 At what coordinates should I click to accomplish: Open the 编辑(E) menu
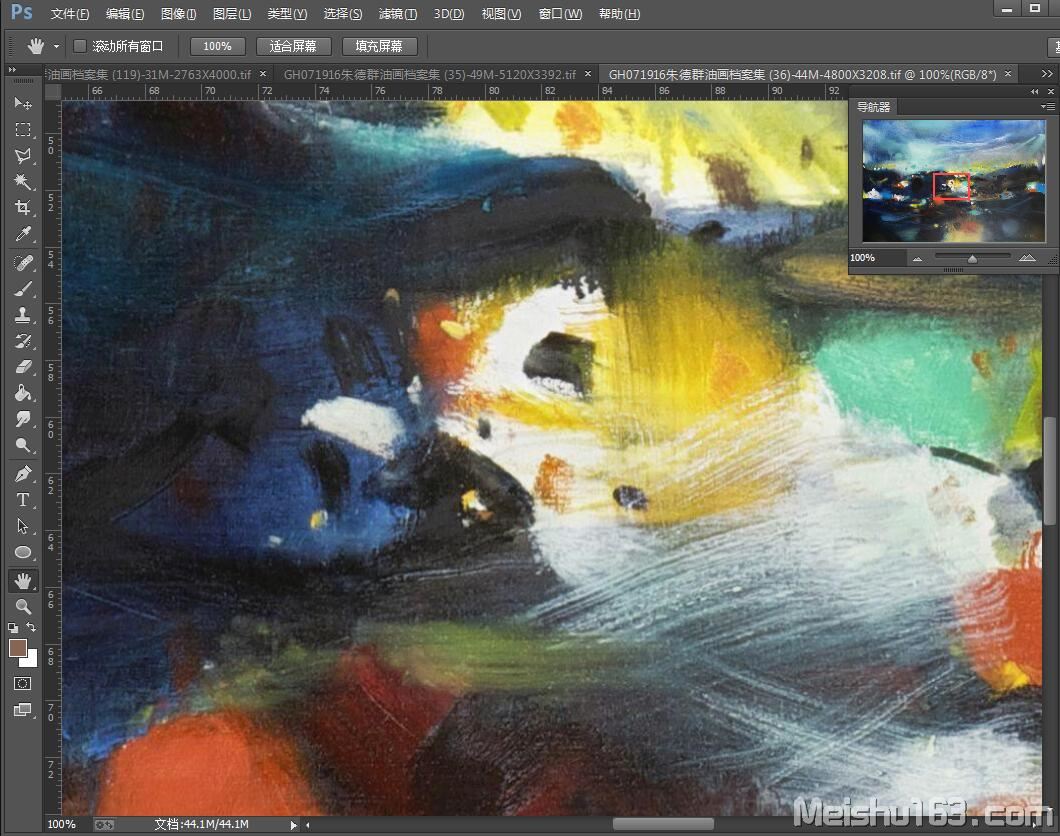tap(125, 14)
